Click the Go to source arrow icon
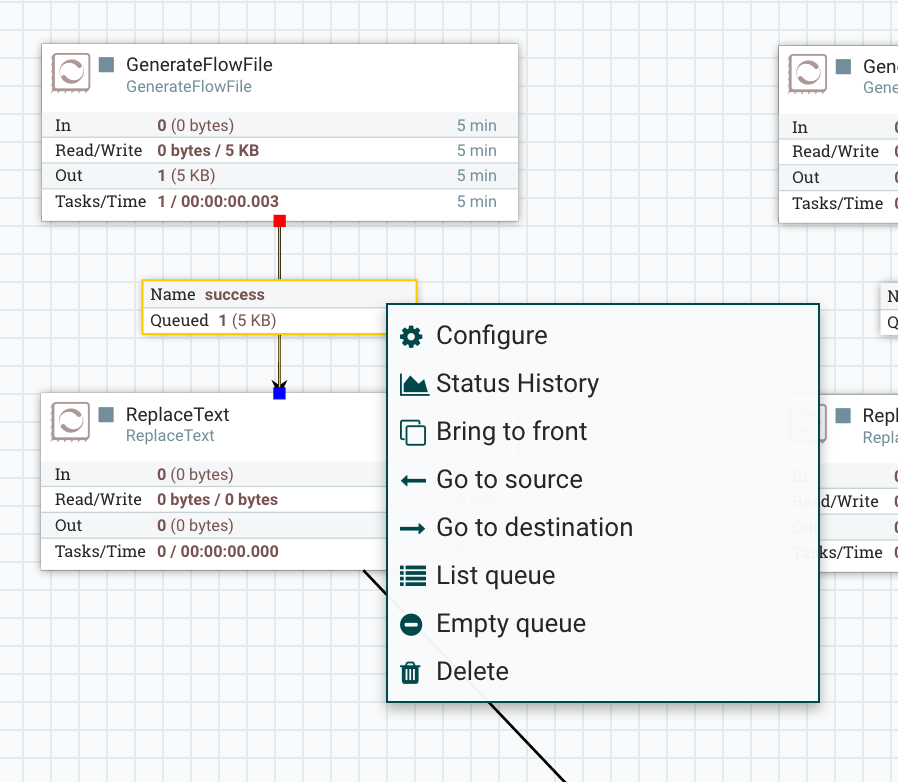This screenshot has height=782, width=898. [x=412, y=480]
